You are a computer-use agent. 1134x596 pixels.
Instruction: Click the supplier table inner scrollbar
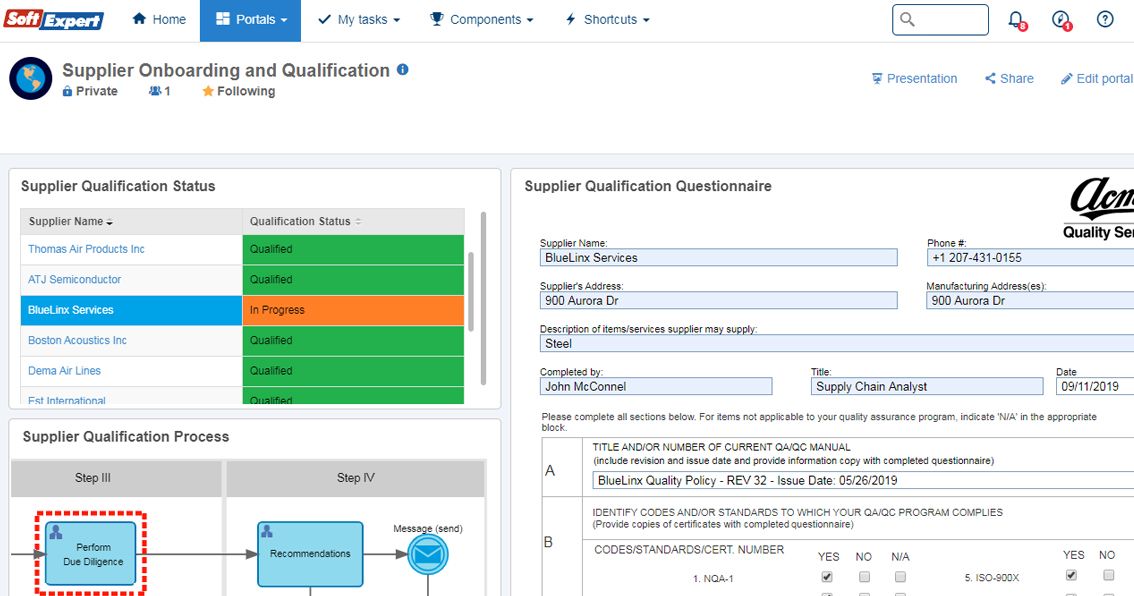point(471,291)
